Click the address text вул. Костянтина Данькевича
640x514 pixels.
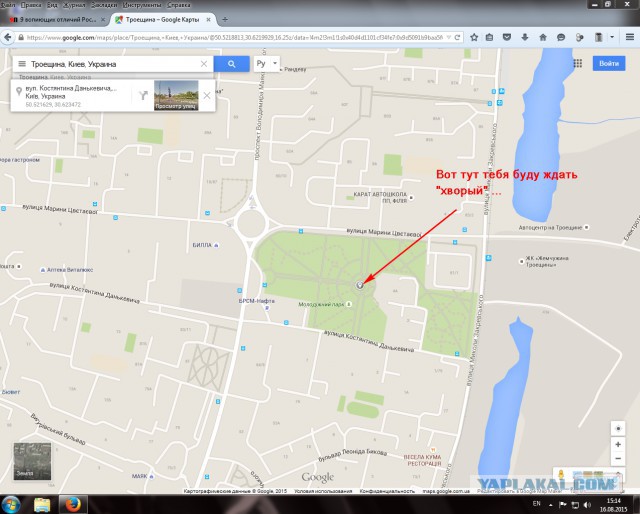[x=71, y=88]
